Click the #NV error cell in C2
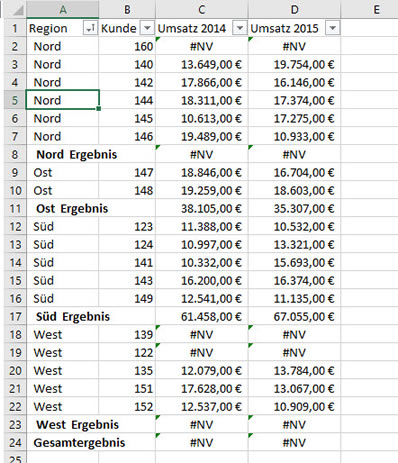The height and width of the screenshot is (463, 398). coord(202,46)
